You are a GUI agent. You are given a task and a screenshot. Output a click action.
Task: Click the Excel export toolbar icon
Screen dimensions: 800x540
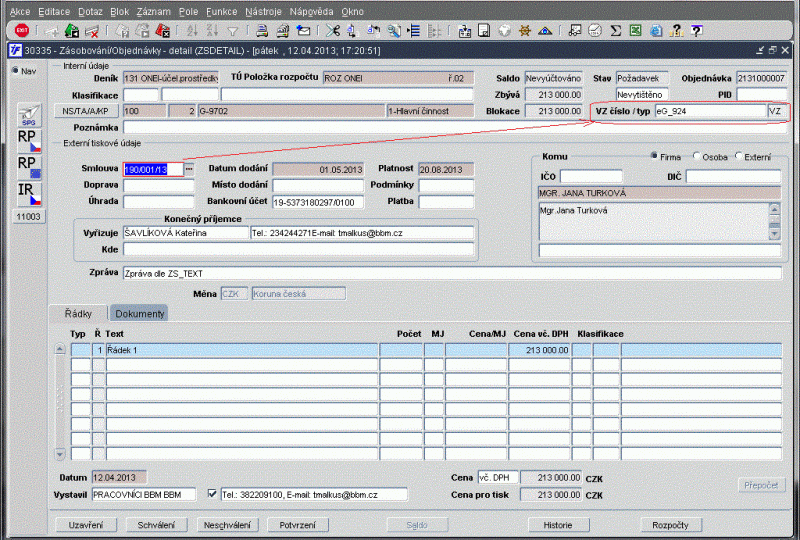pos(635,30)
